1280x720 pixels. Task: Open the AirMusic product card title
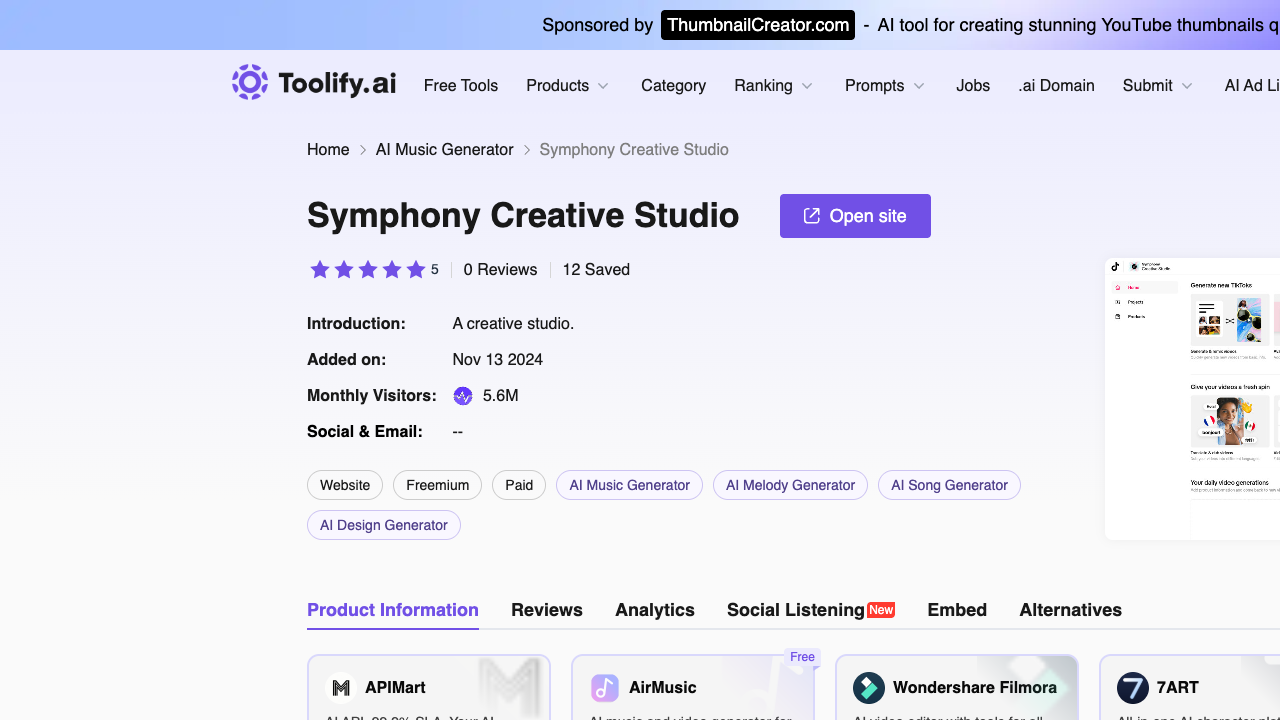663,688
